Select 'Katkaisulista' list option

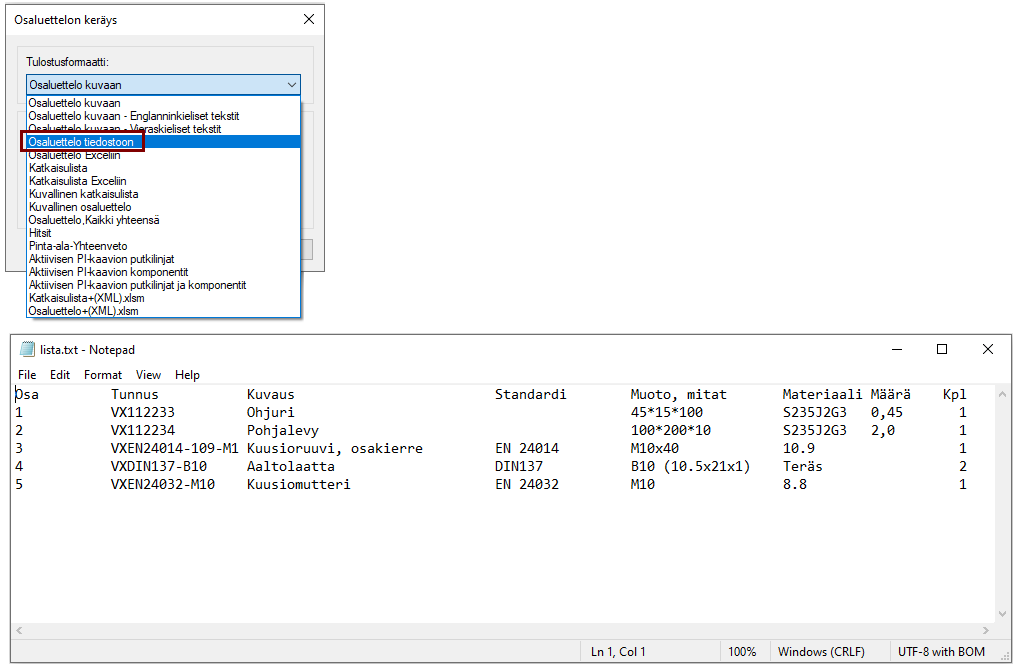pos(58,168)
